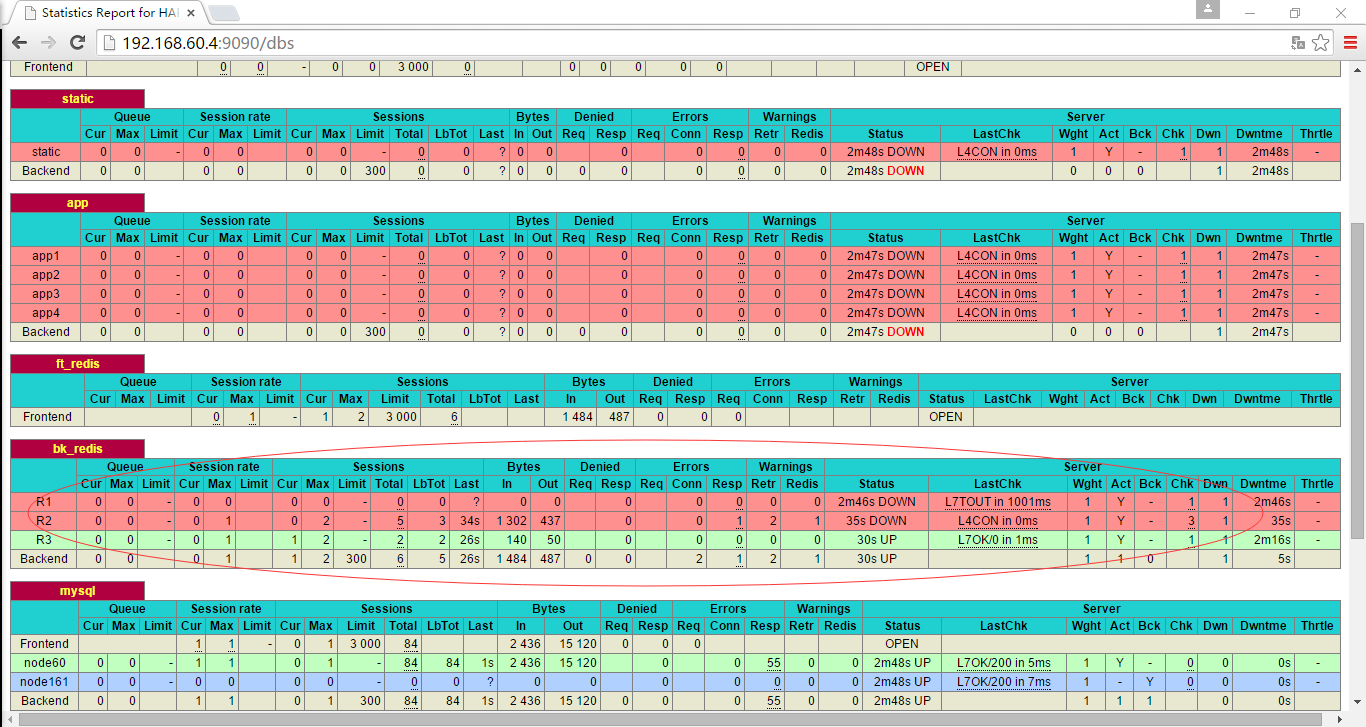This screenshot has width=1366, height=727.
Task: Open the bk_redis proxy section title
Action: (77, 449)
